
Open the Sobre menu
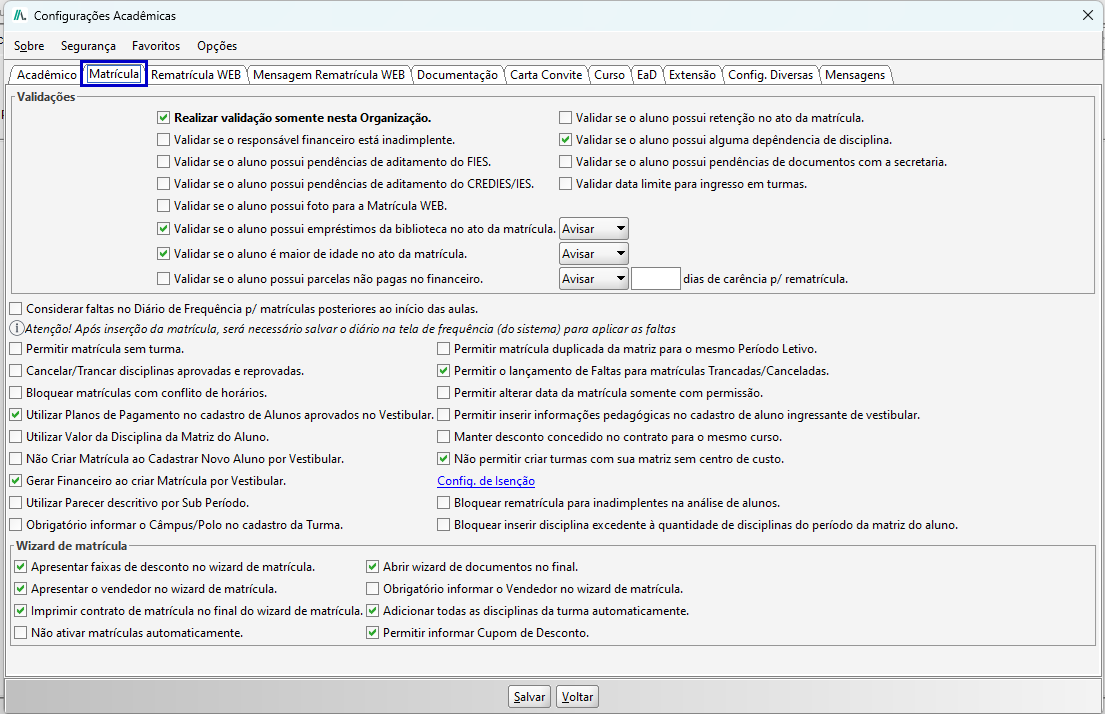click(29, 45)
